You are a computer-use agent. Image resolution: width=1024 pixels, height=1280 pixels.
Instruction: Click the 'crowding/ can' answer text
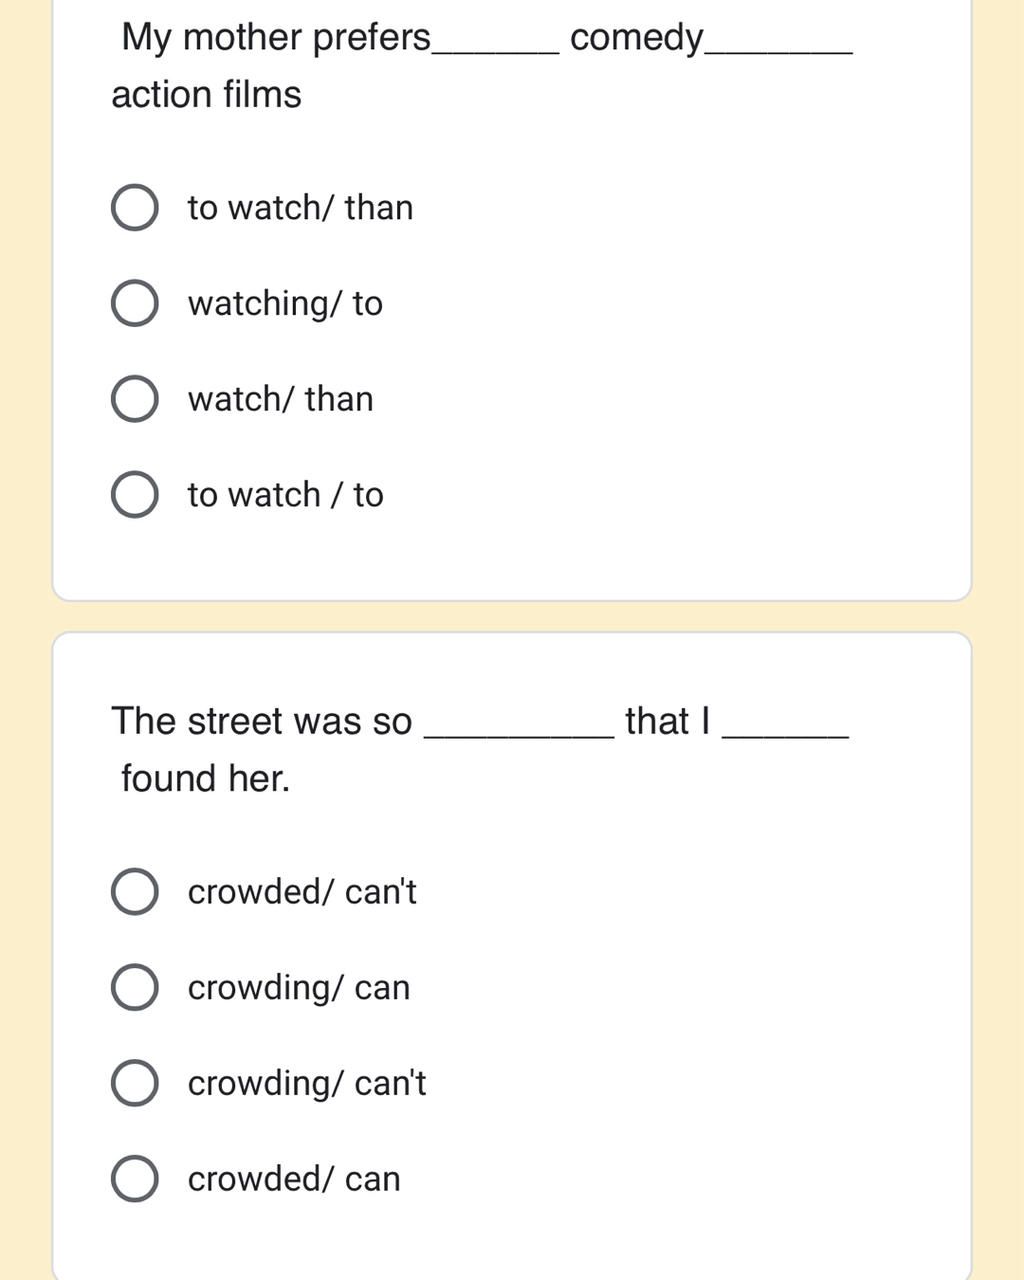click(x=299, y=988)
